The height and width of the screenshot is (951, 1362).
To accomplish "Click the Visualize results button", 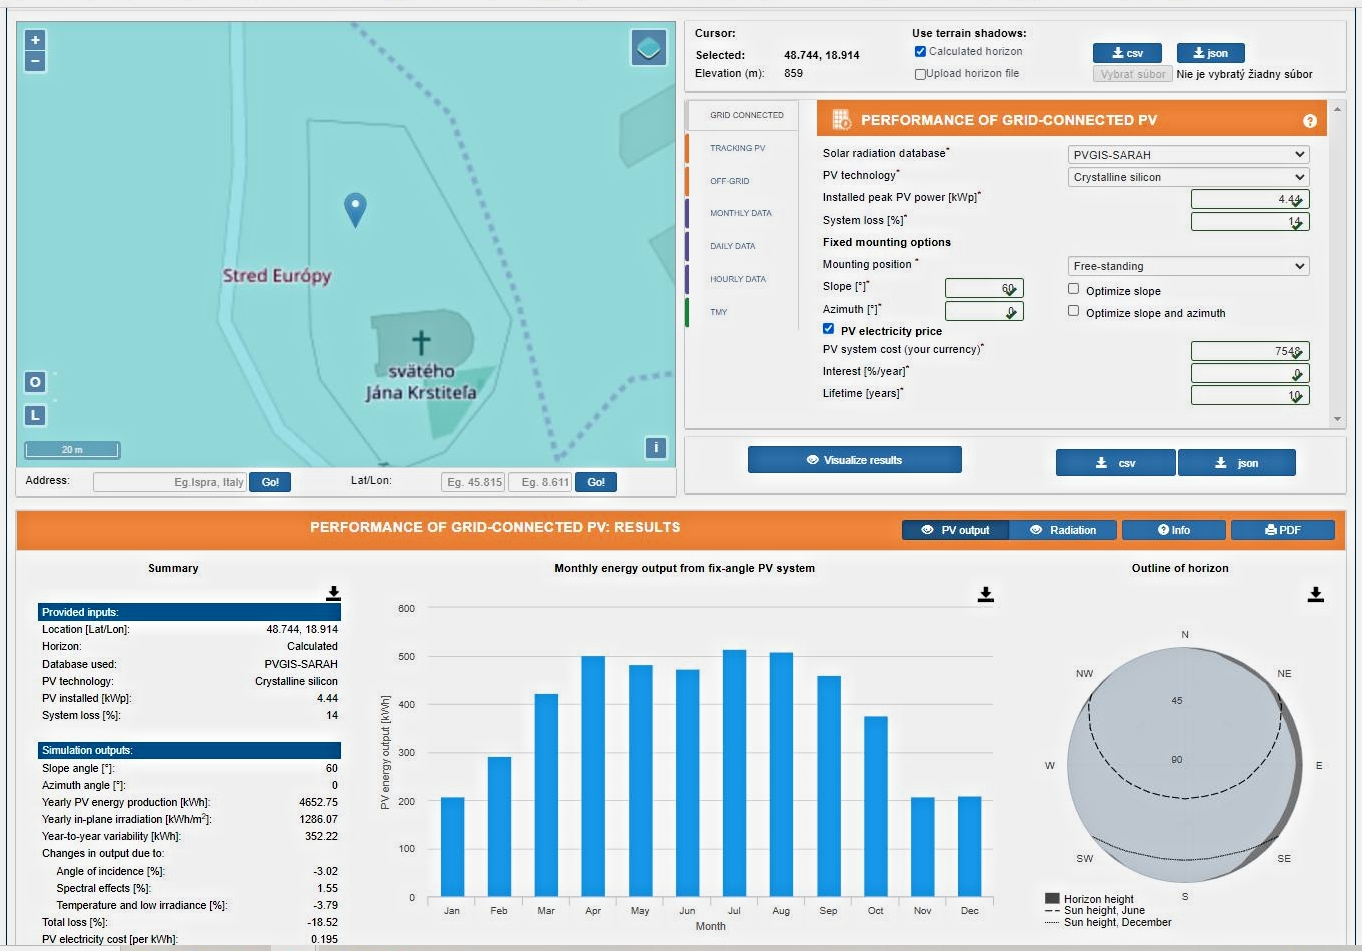I will click(855, 460).
